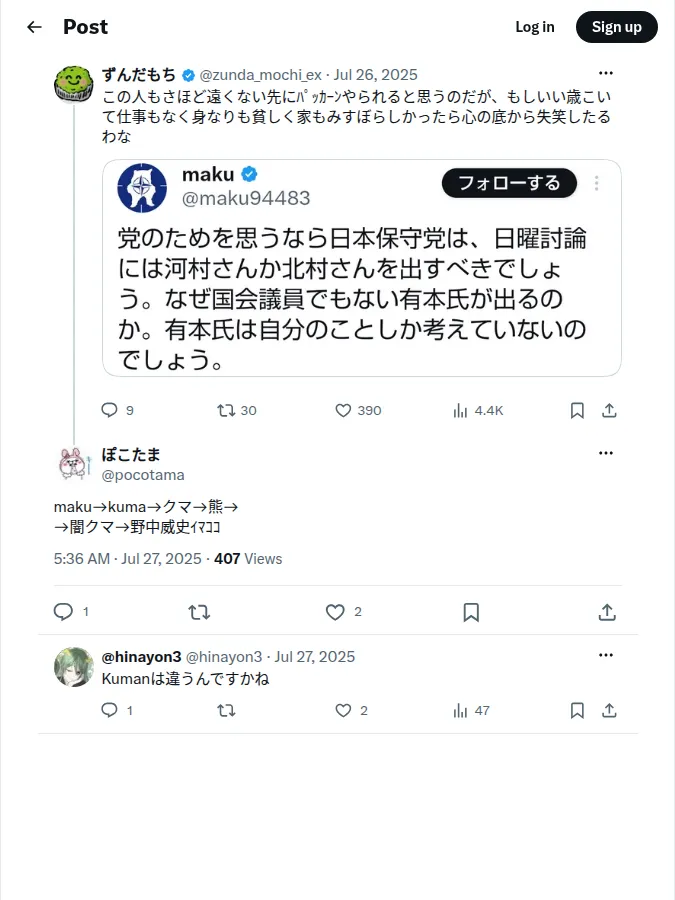View analytics showing 4.4K views
675x900 pixels.
(x=478, y=410)
